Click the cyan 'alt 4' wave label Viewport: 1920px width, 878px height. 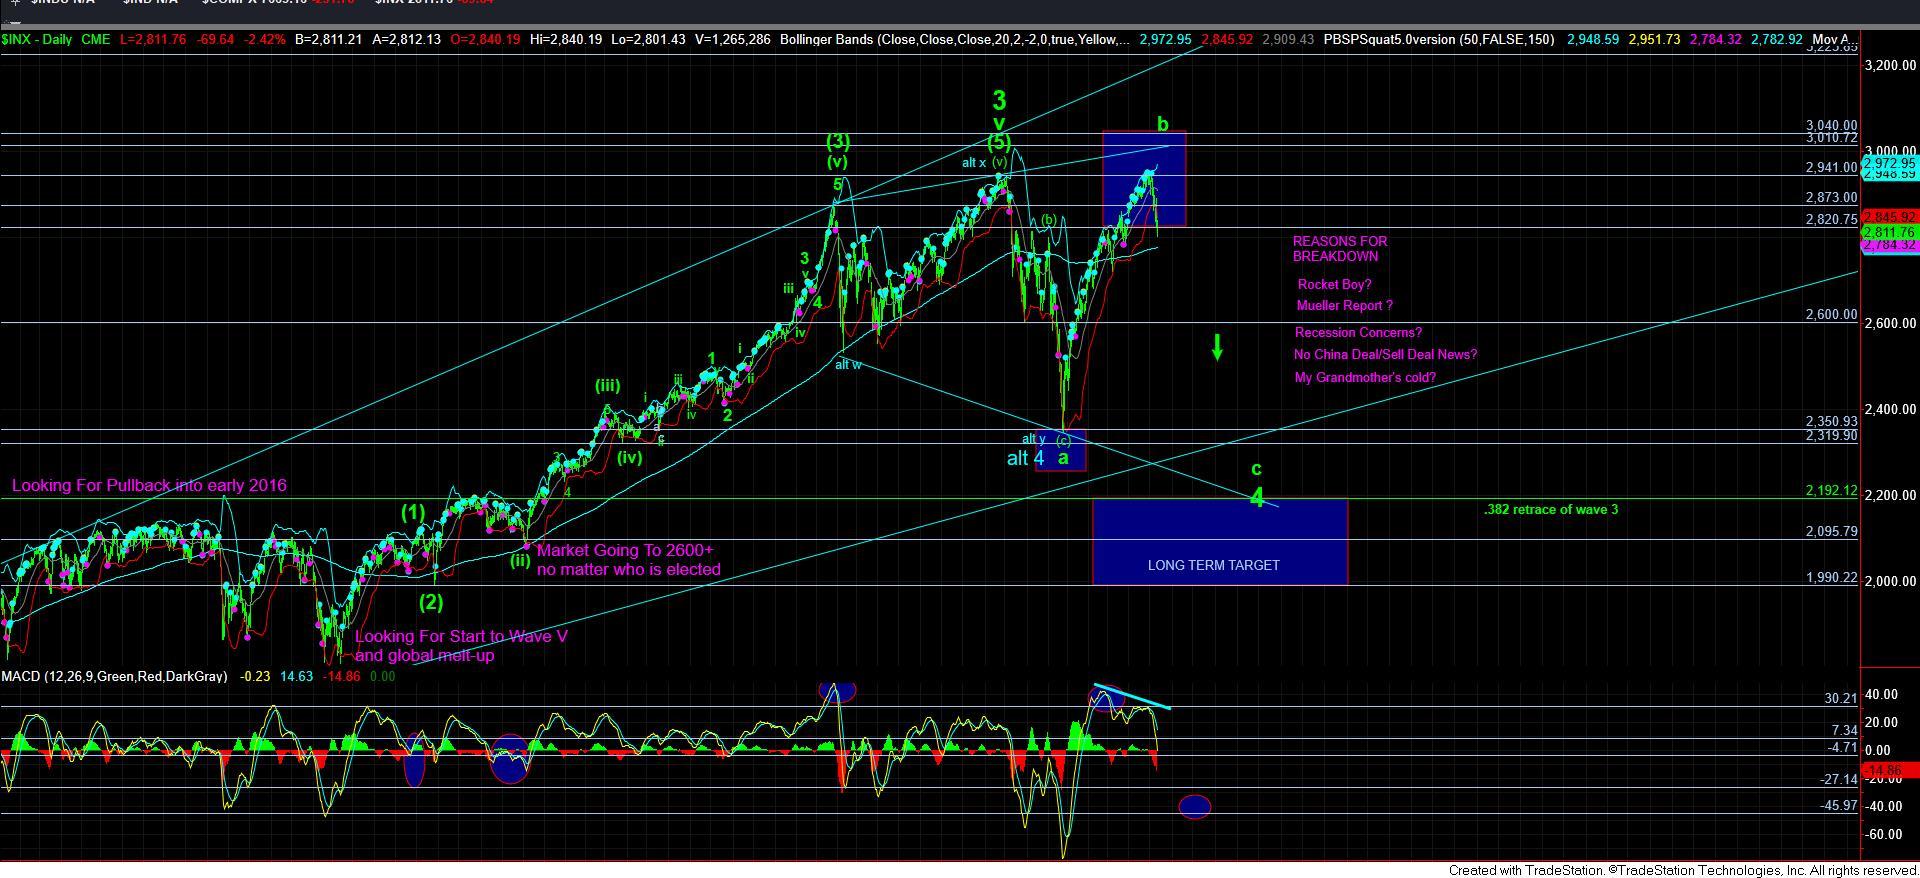point(1025,459)
